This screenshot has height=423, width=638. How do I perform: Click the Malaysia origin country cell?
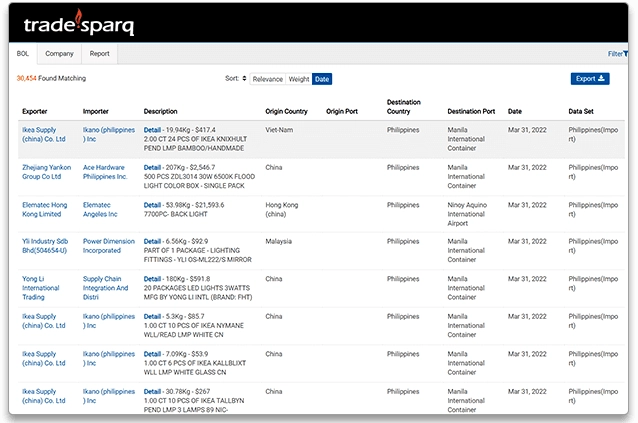pos(279,242)
